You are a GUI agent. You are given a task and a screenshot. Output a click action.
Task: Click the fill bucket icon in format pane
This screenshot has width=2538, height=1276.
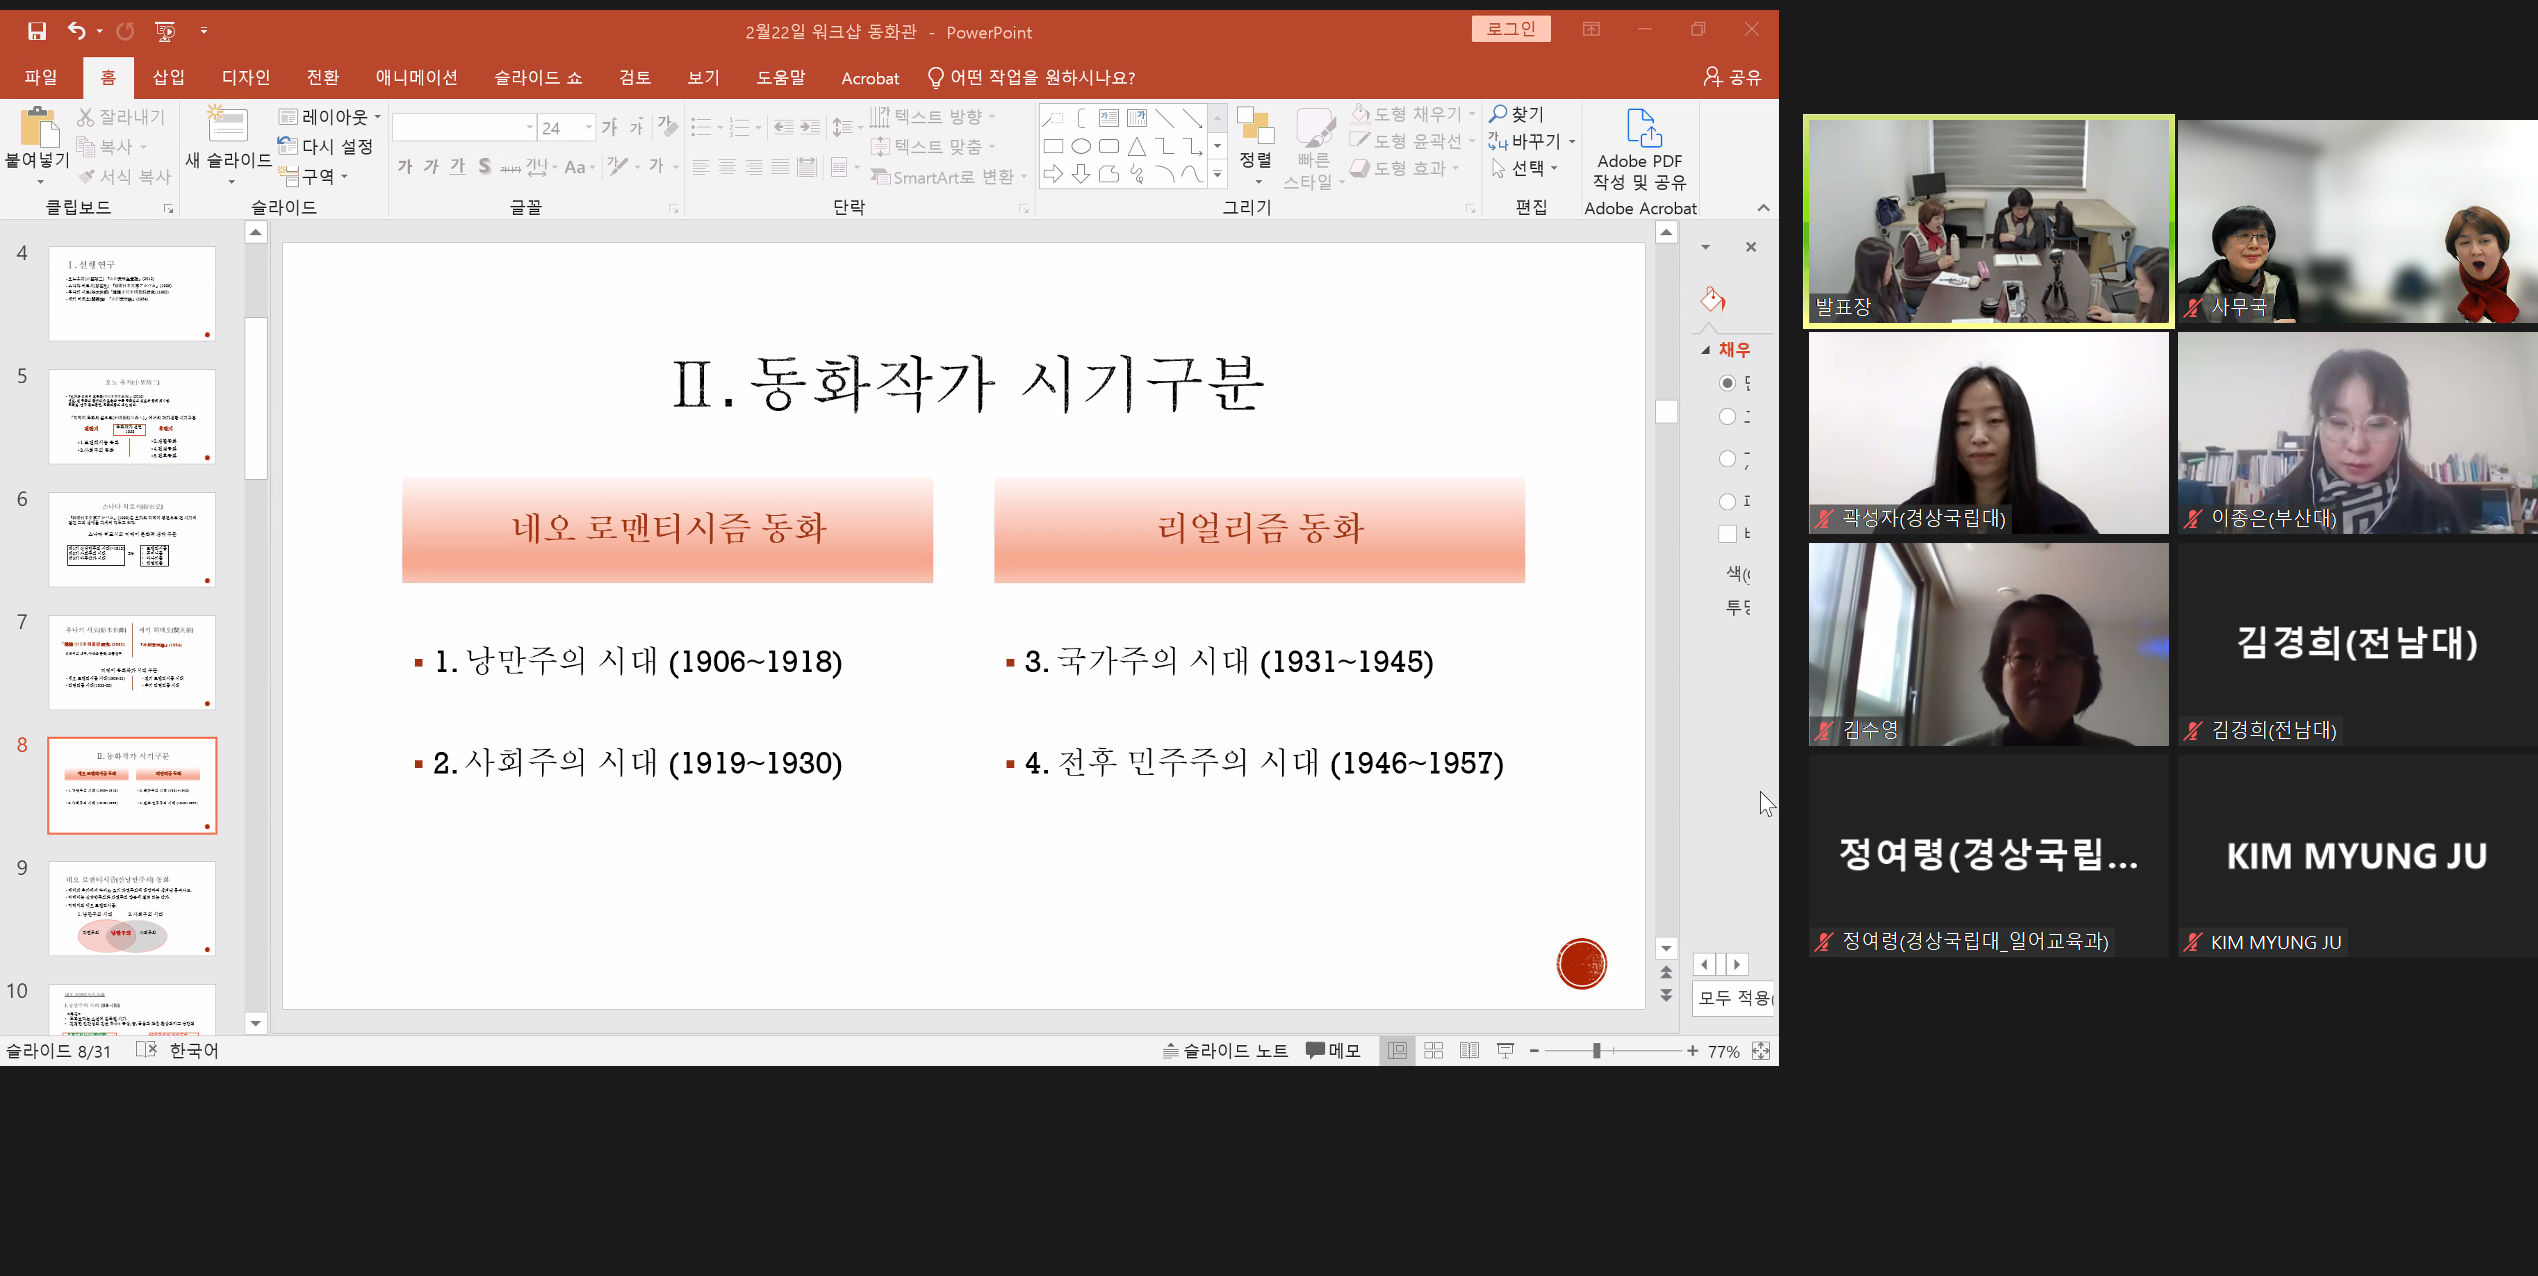pyautogui.click(x=1713, y=299)
